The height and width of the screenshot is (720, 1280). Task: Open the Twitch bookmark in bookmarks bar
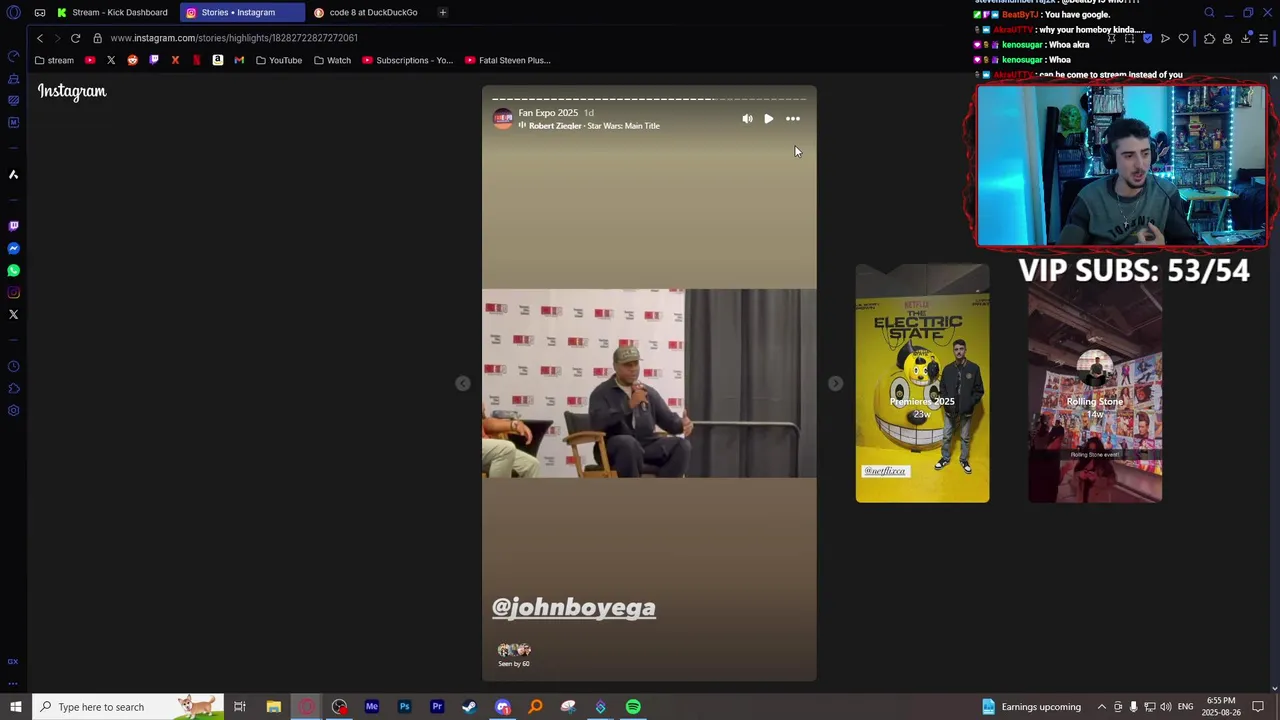tap(153, 60)
